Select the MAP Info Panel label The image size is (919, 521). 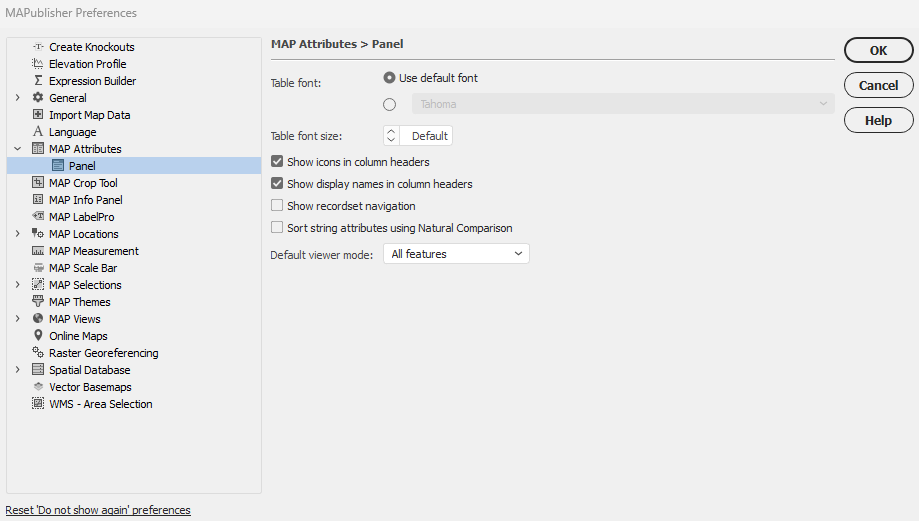pos(86,200)
